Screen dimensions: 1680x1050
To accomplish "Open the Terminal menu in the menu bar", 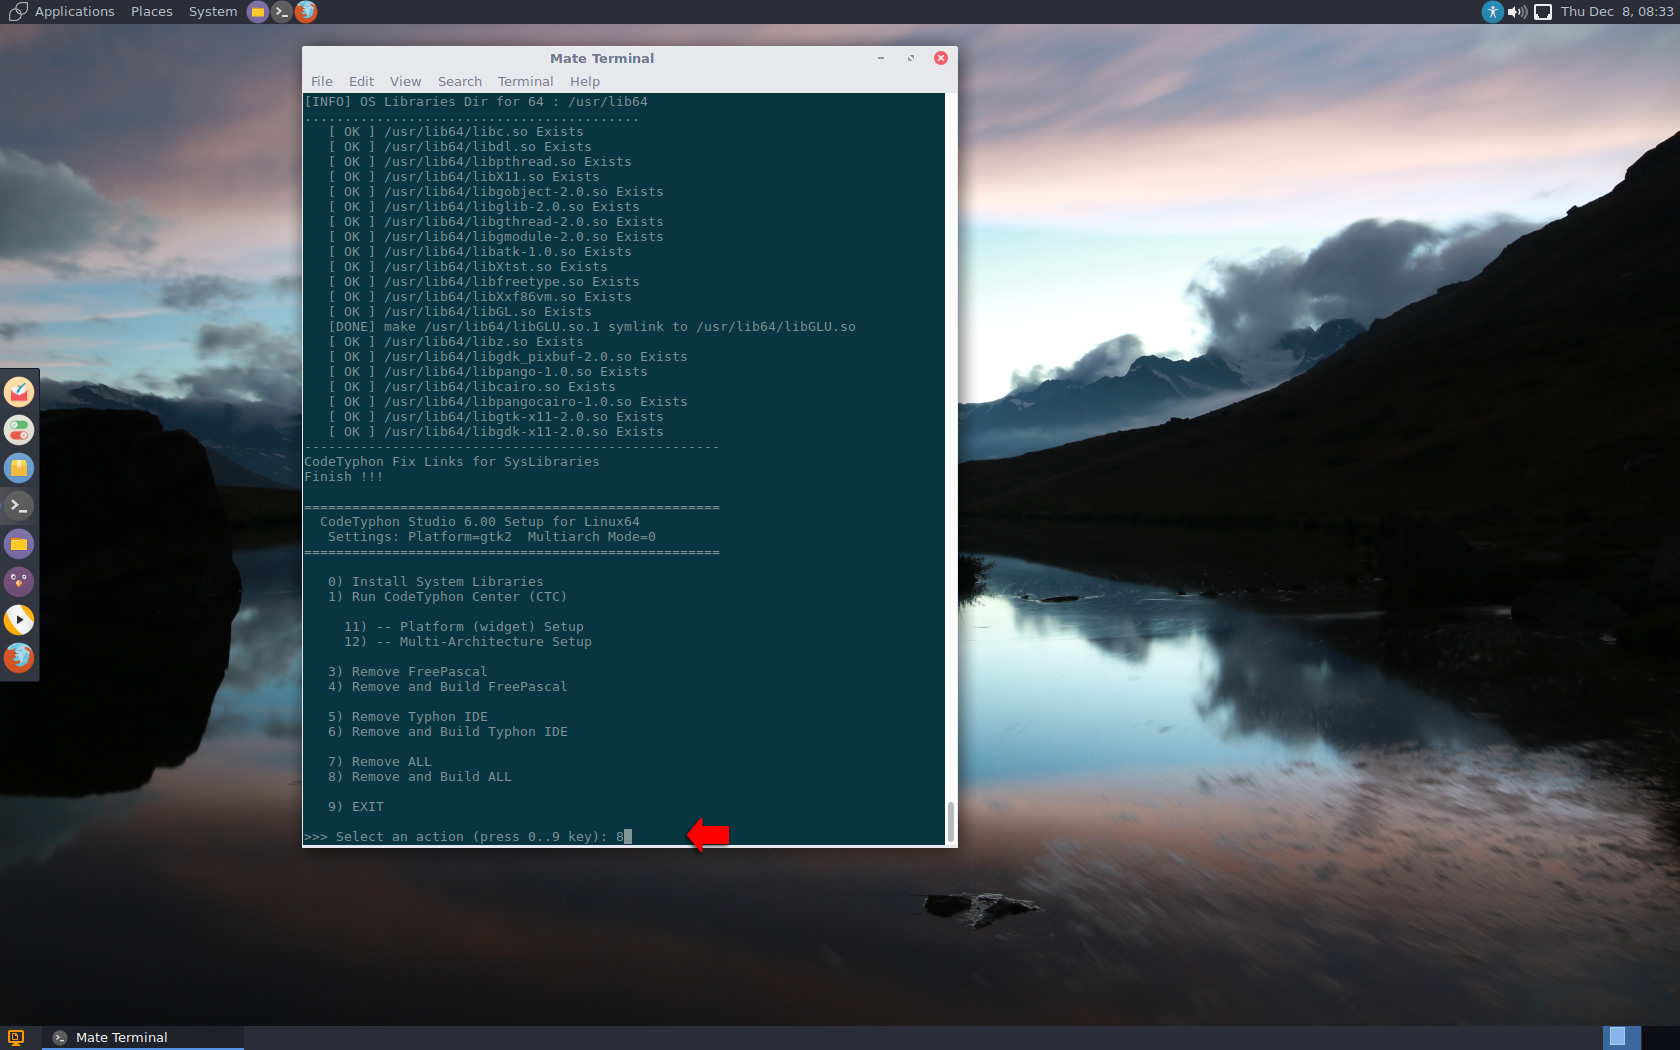I will pyautogui.click(x=525, y=82).
